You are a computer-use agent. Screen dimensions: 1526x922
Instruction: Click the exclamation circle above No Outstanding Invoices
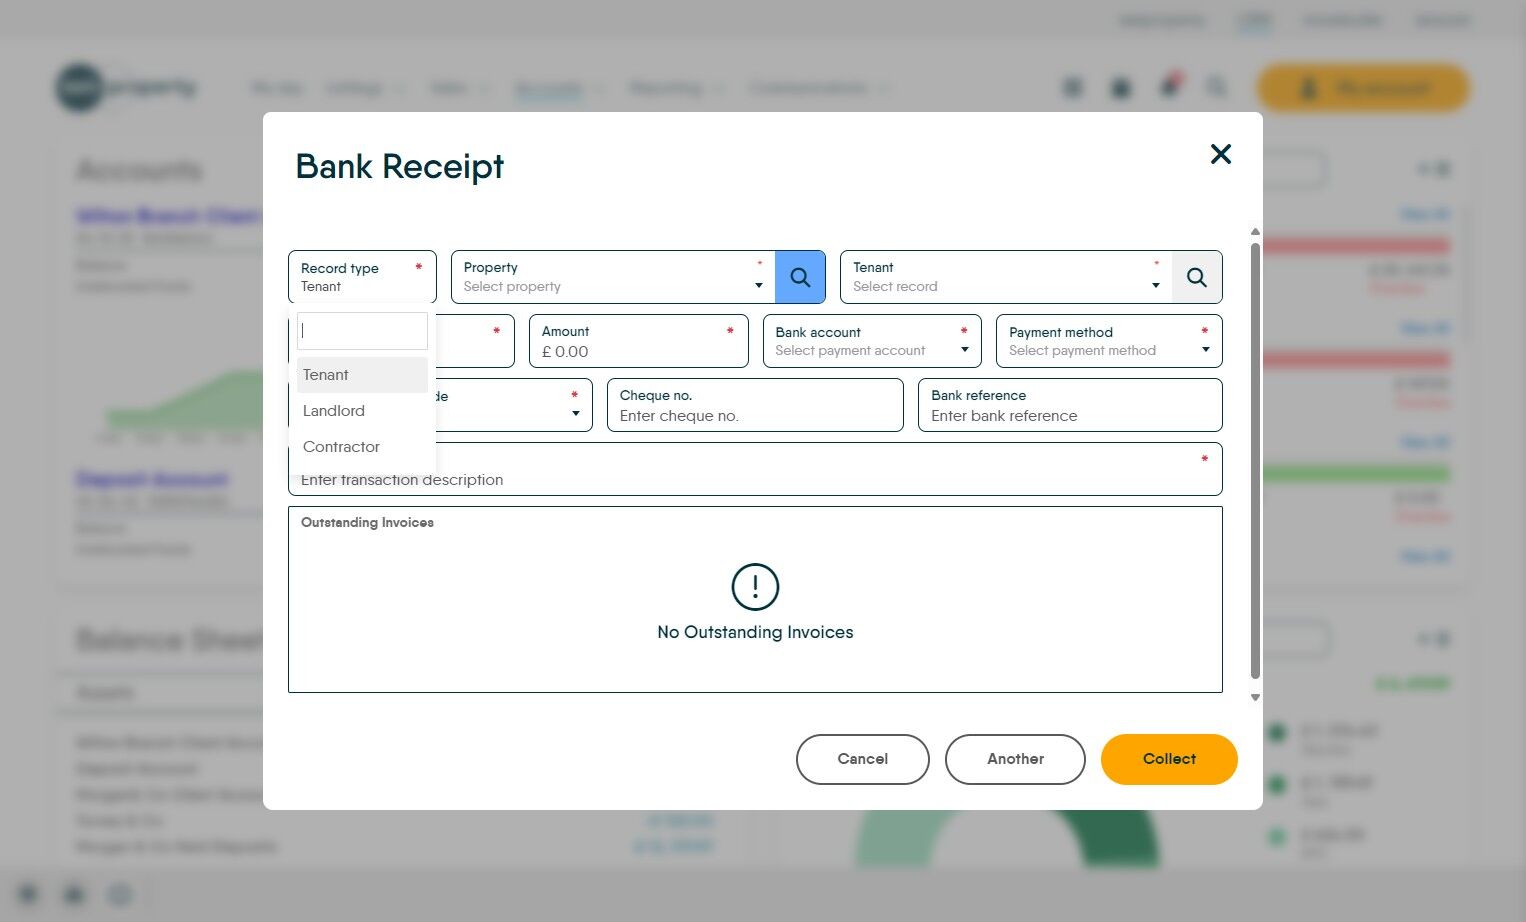[x=755, y=588]
